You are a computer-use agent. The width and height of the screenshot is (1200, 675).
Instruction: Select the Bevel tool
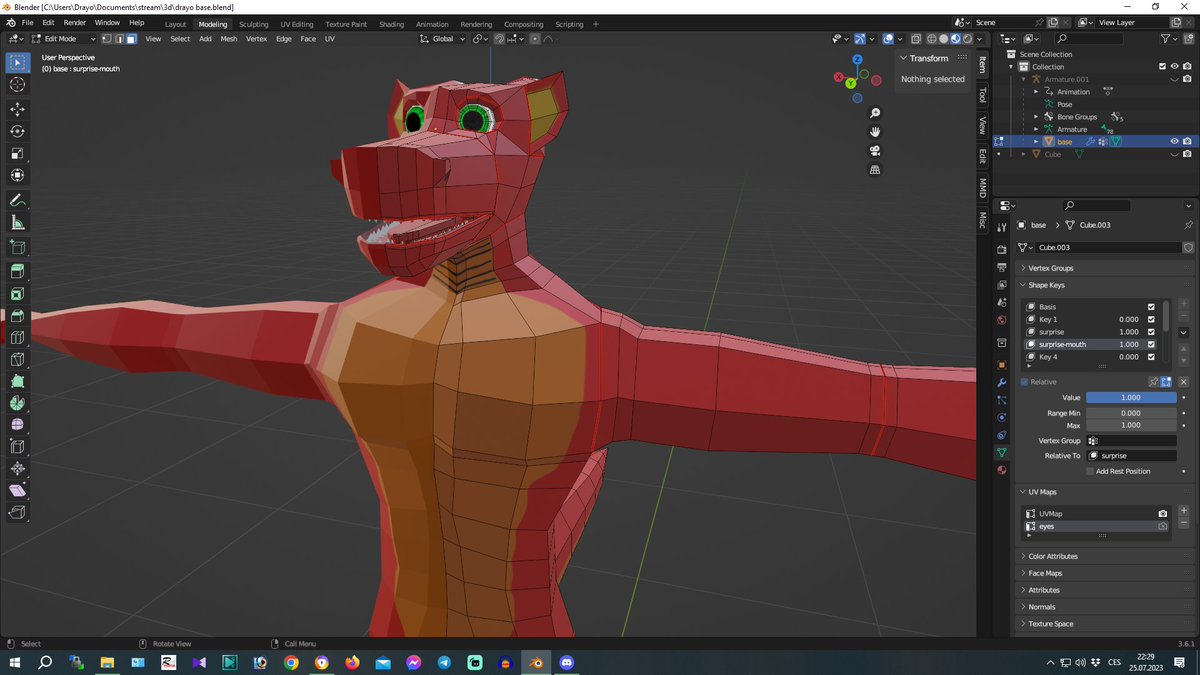click(17, 316)
